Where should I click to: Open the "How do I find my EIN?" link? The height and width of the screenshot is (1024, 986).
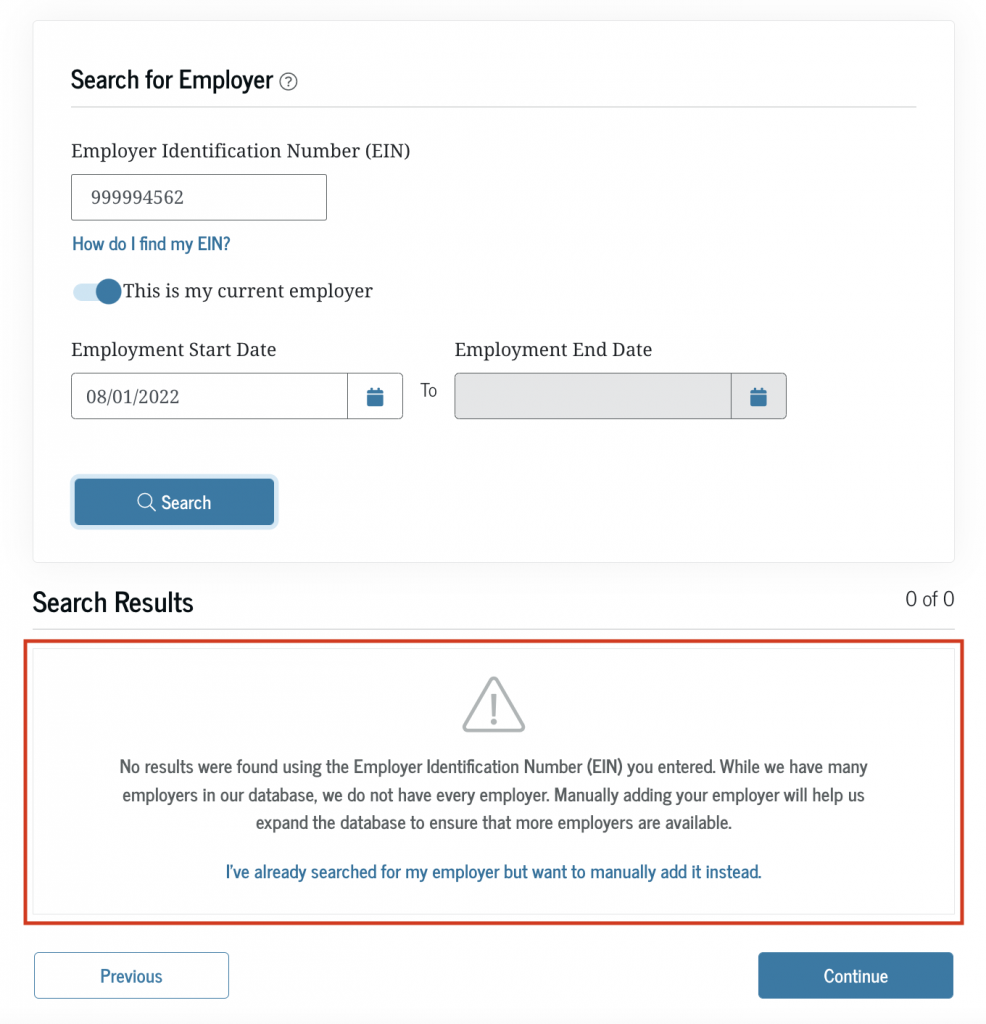pyautogui.click(x=151, y=244)
